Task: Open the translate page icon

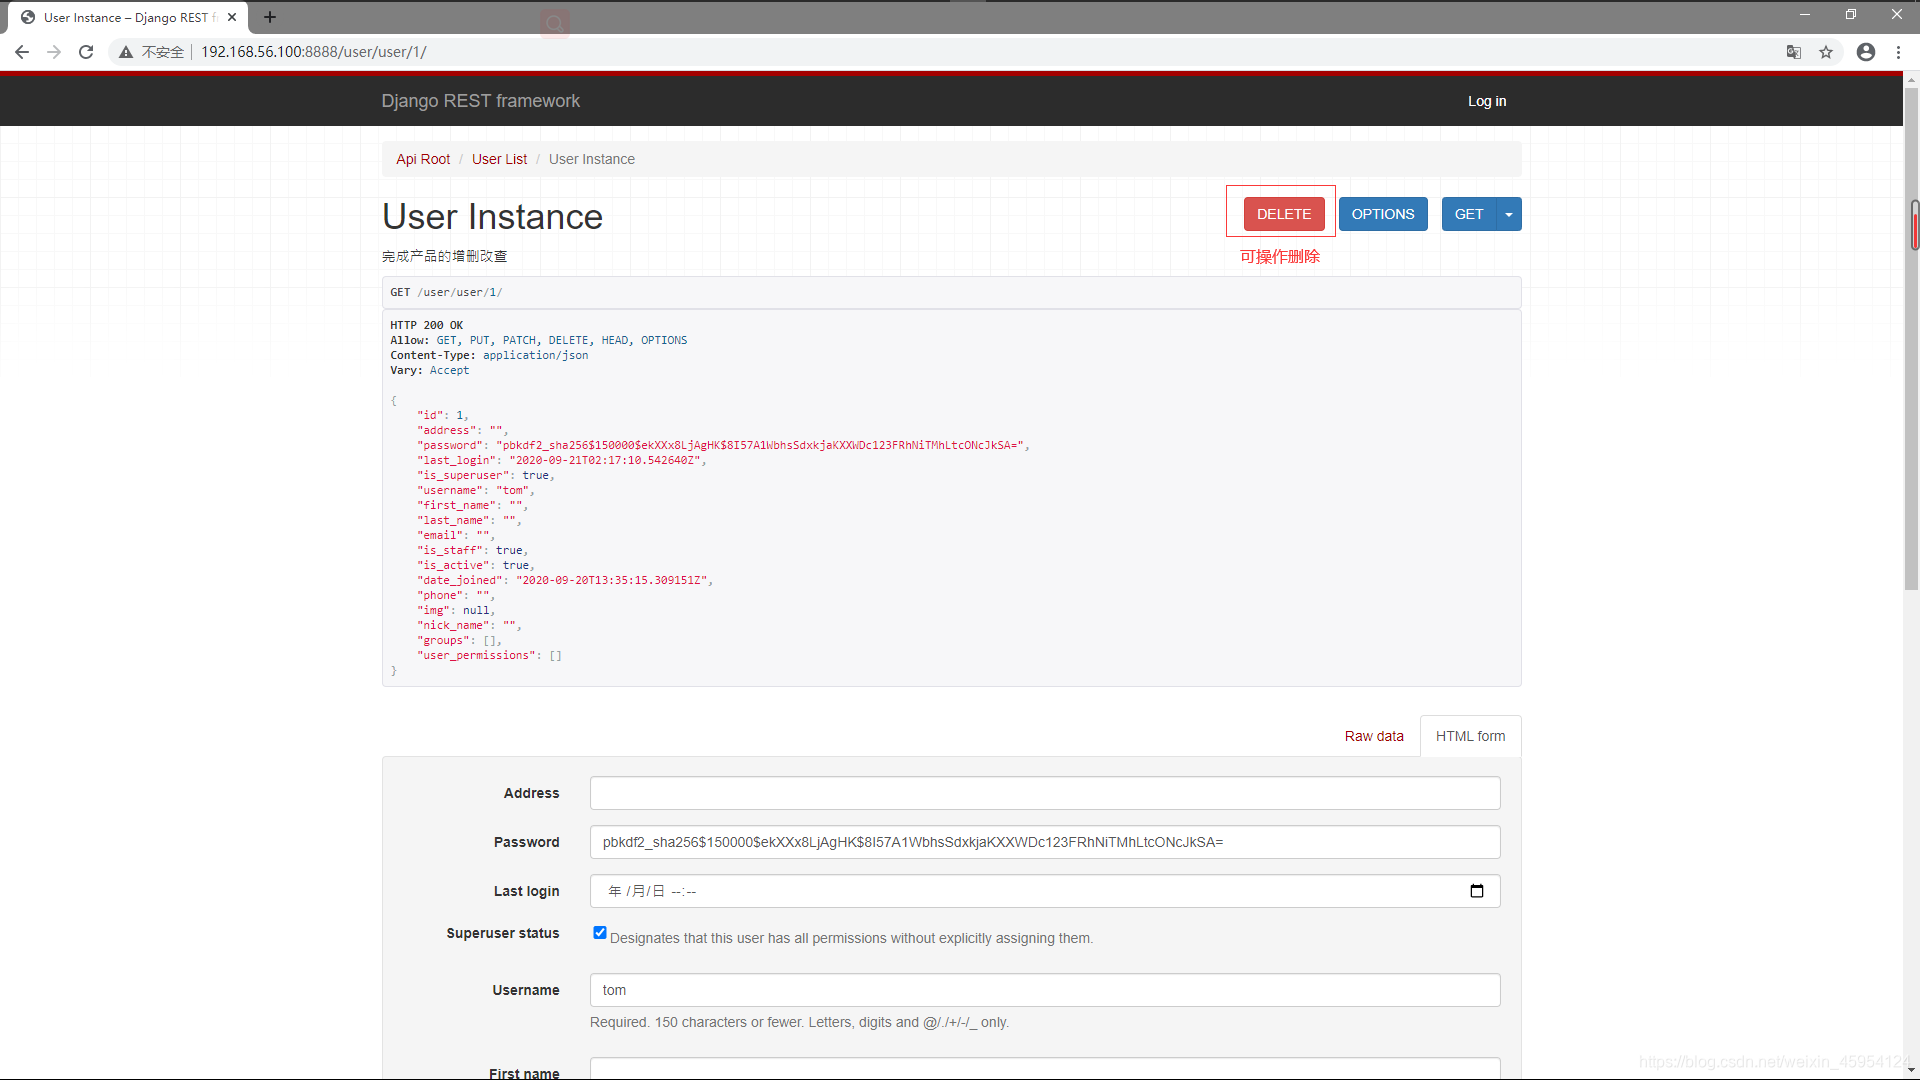Action: tap(1794, 52)
